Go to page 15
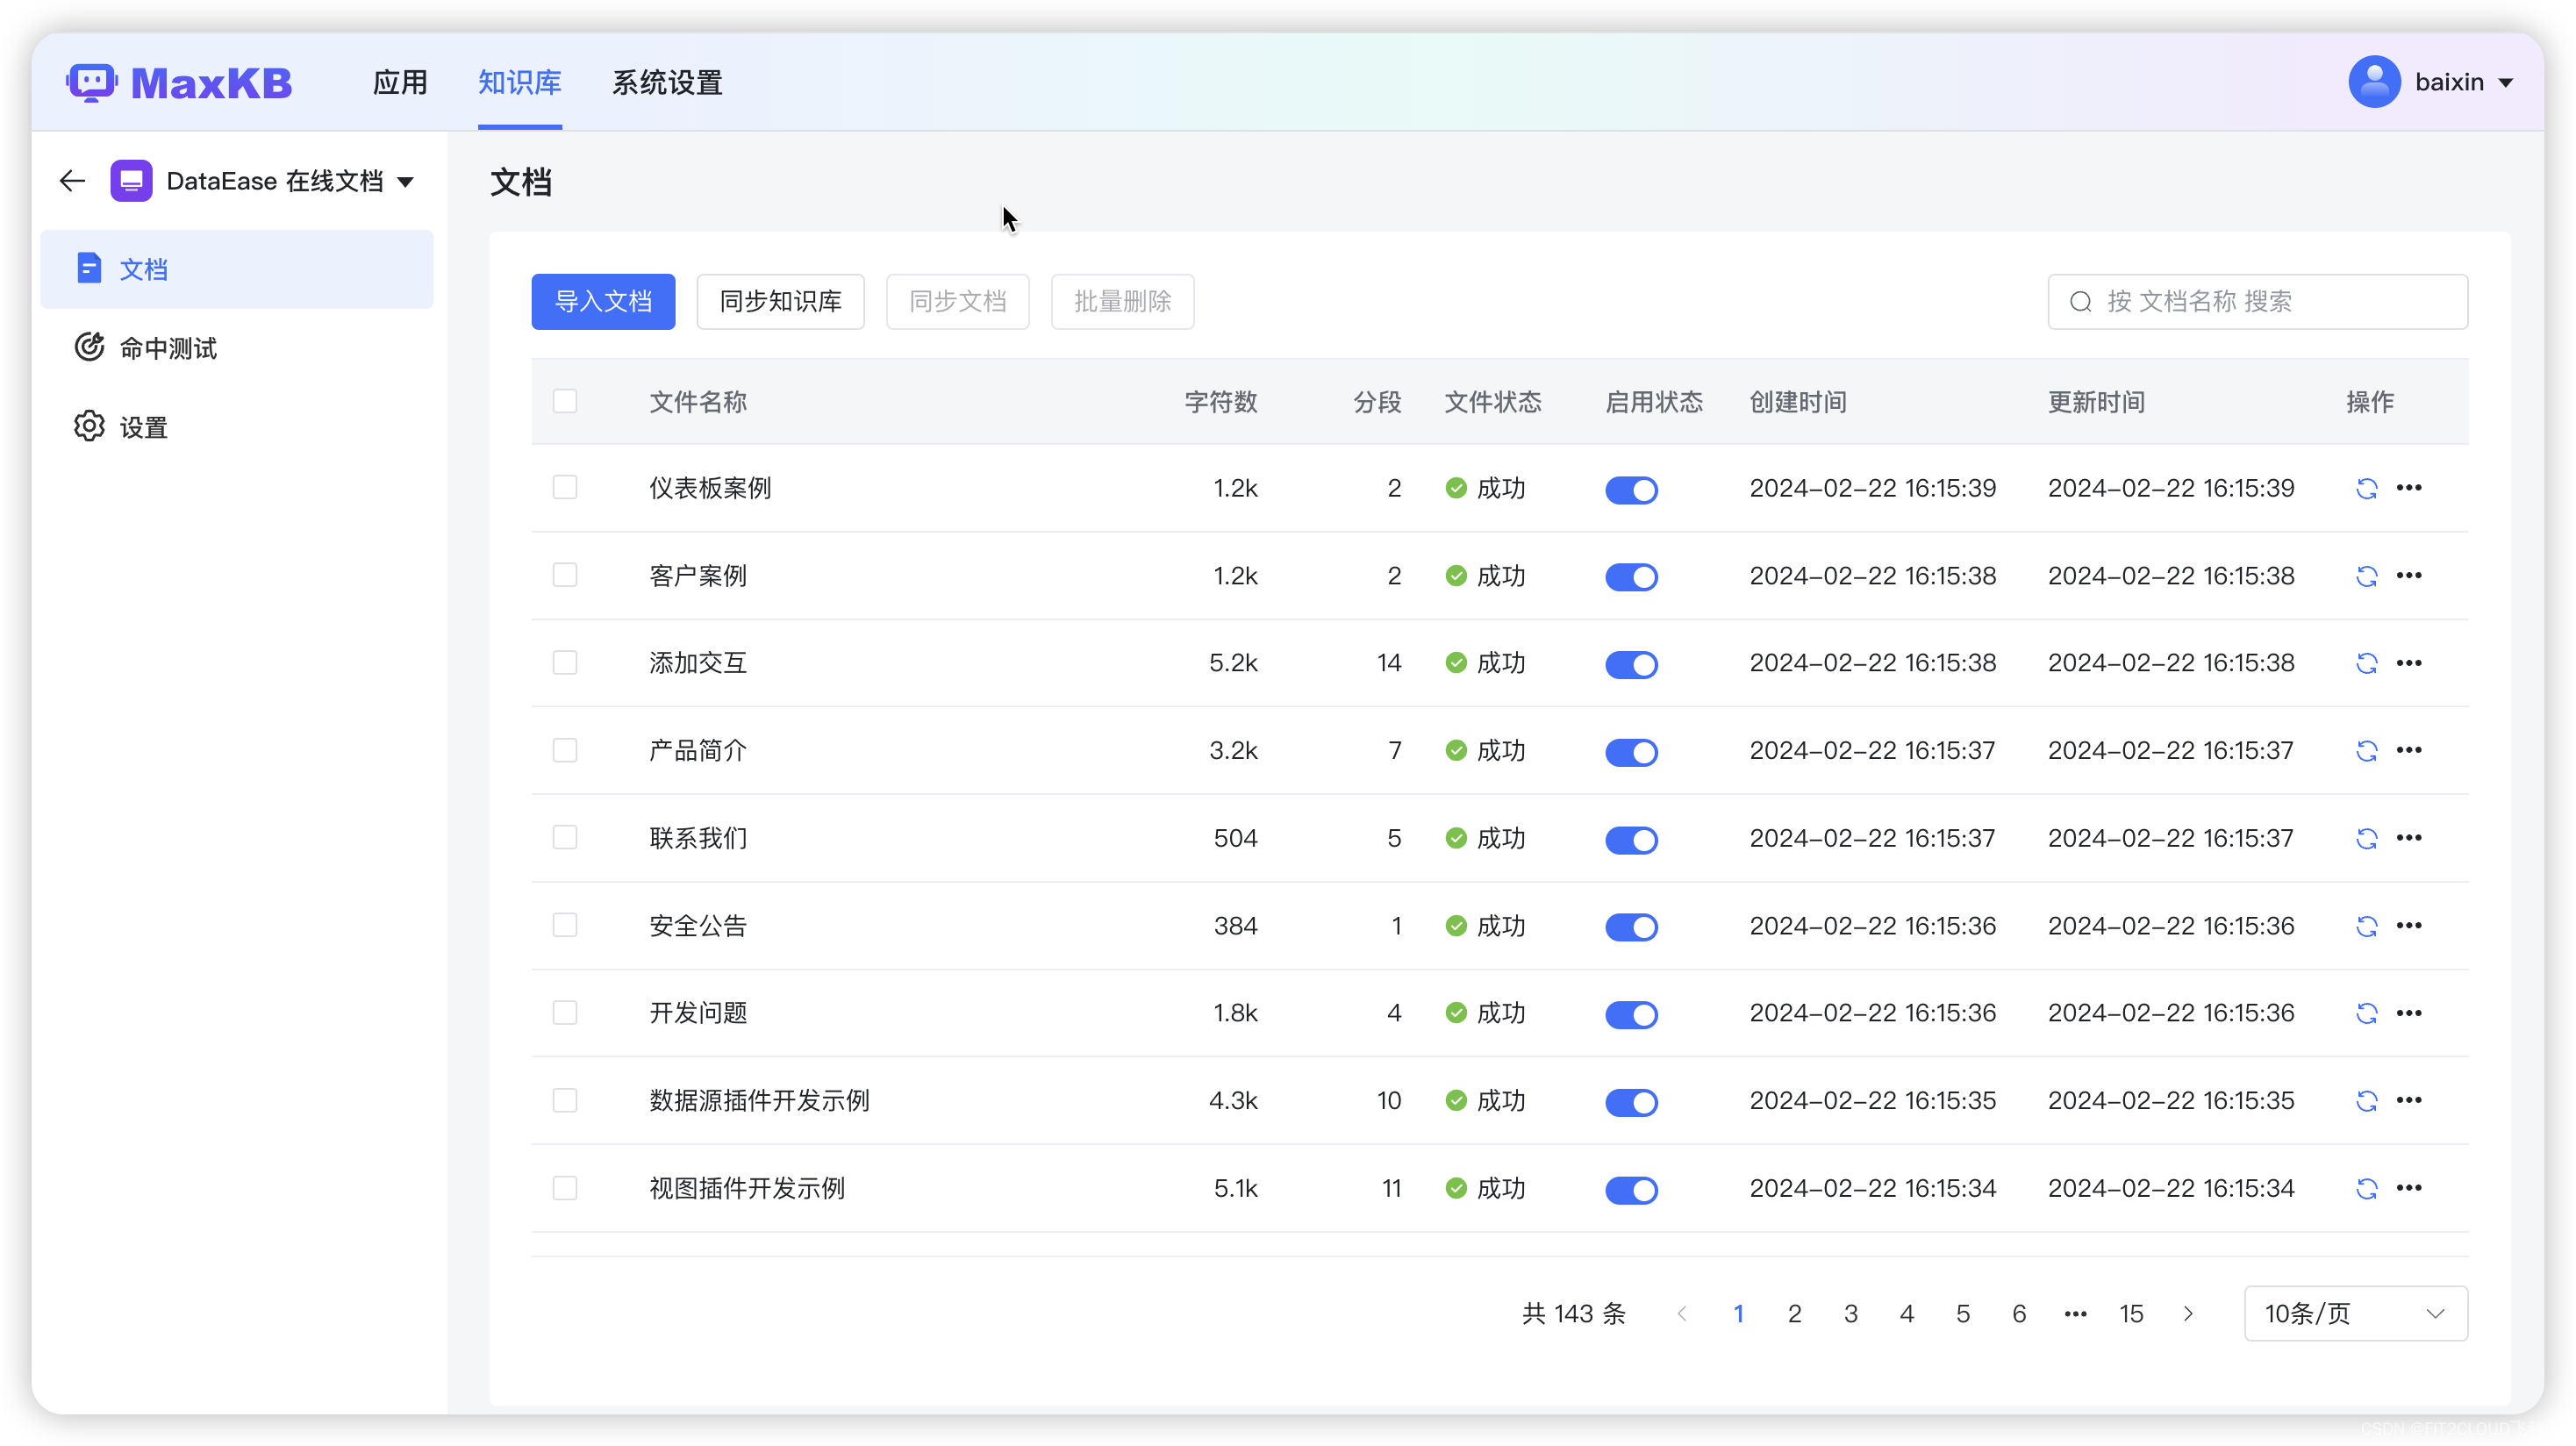 (x=2131, y=1313)
